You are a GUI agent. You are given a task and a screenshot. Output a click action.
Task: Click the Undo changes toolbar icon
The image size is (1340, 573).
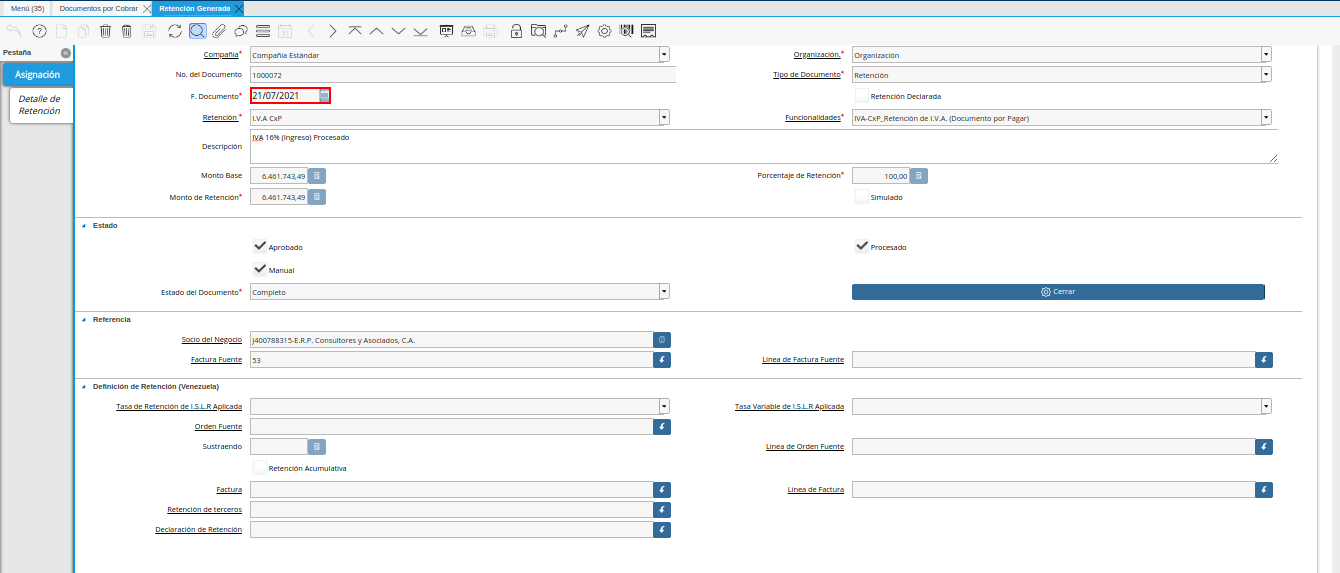[13, 31]
